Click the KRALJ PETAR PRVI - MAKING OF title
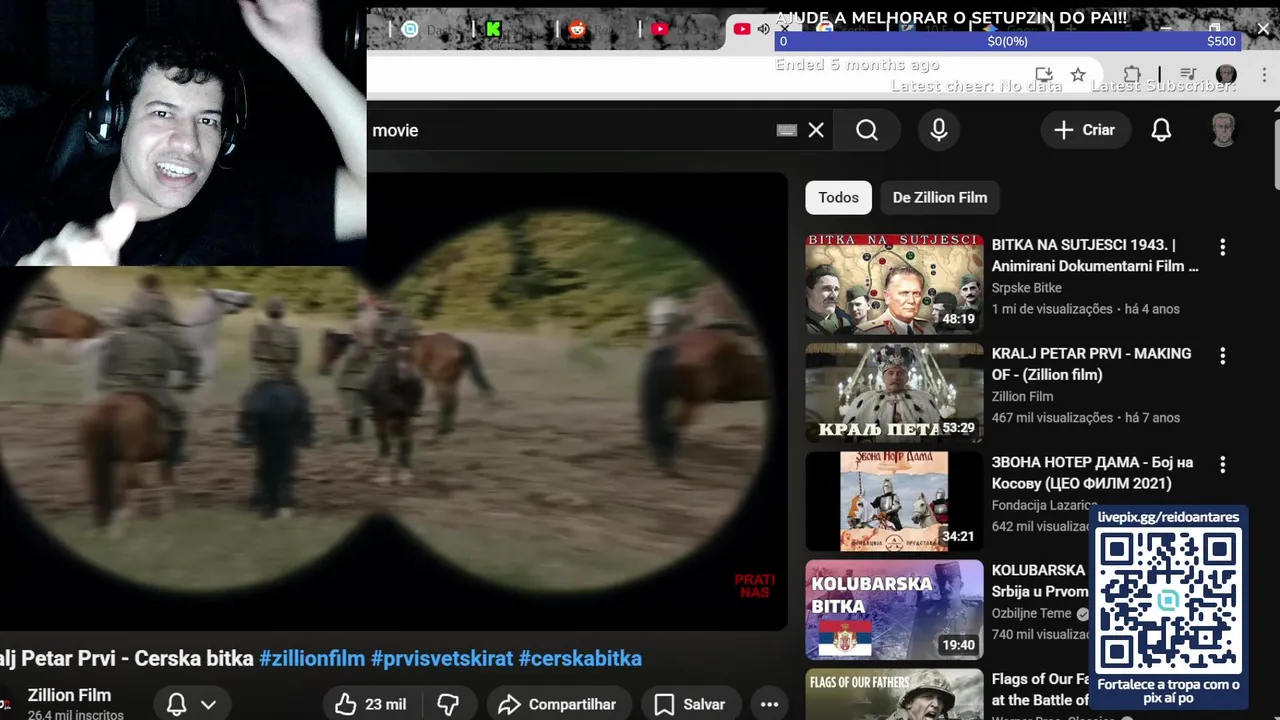This screenshot has width=1280, height=720. 1091,364
